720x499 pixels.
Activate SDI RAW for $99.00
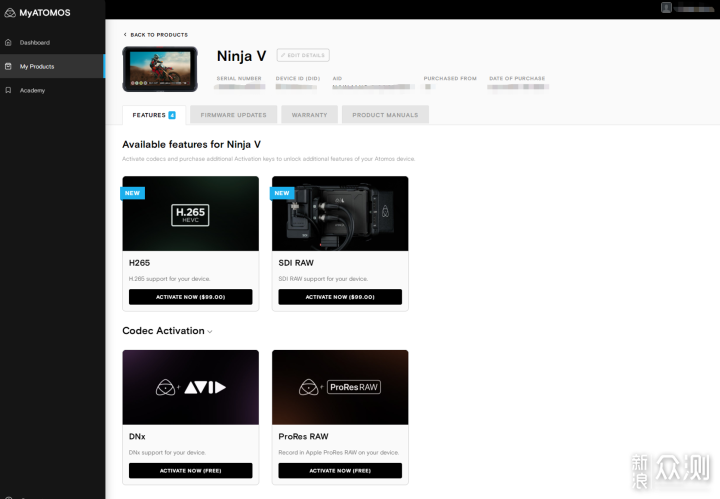point(340,297)
